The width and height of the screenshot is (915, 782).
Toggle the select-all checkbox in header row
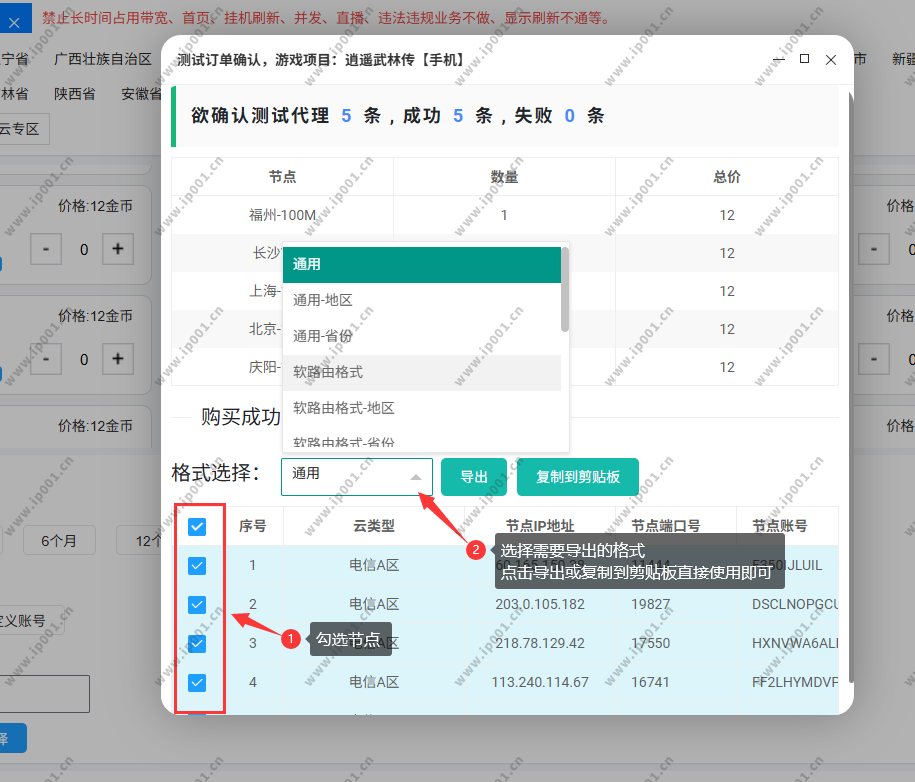[x=197, y=527]
